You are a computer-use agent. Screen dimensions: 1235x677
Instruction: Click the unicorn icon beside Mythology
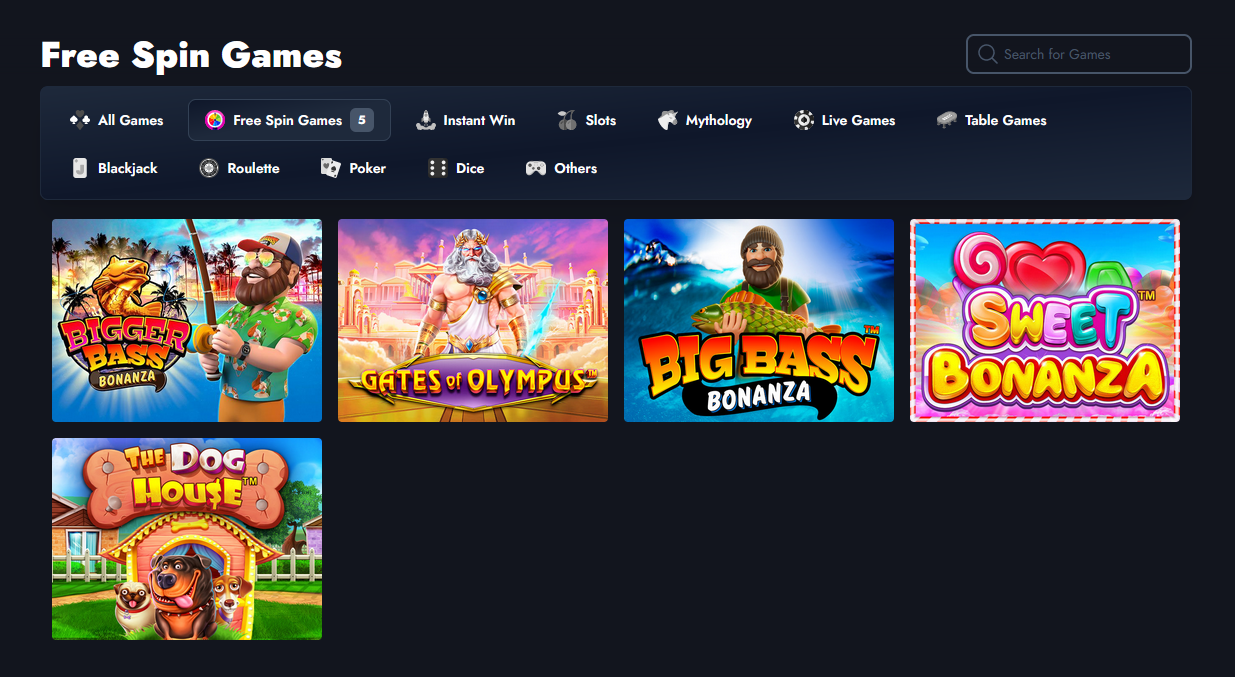tap(668, 120)
